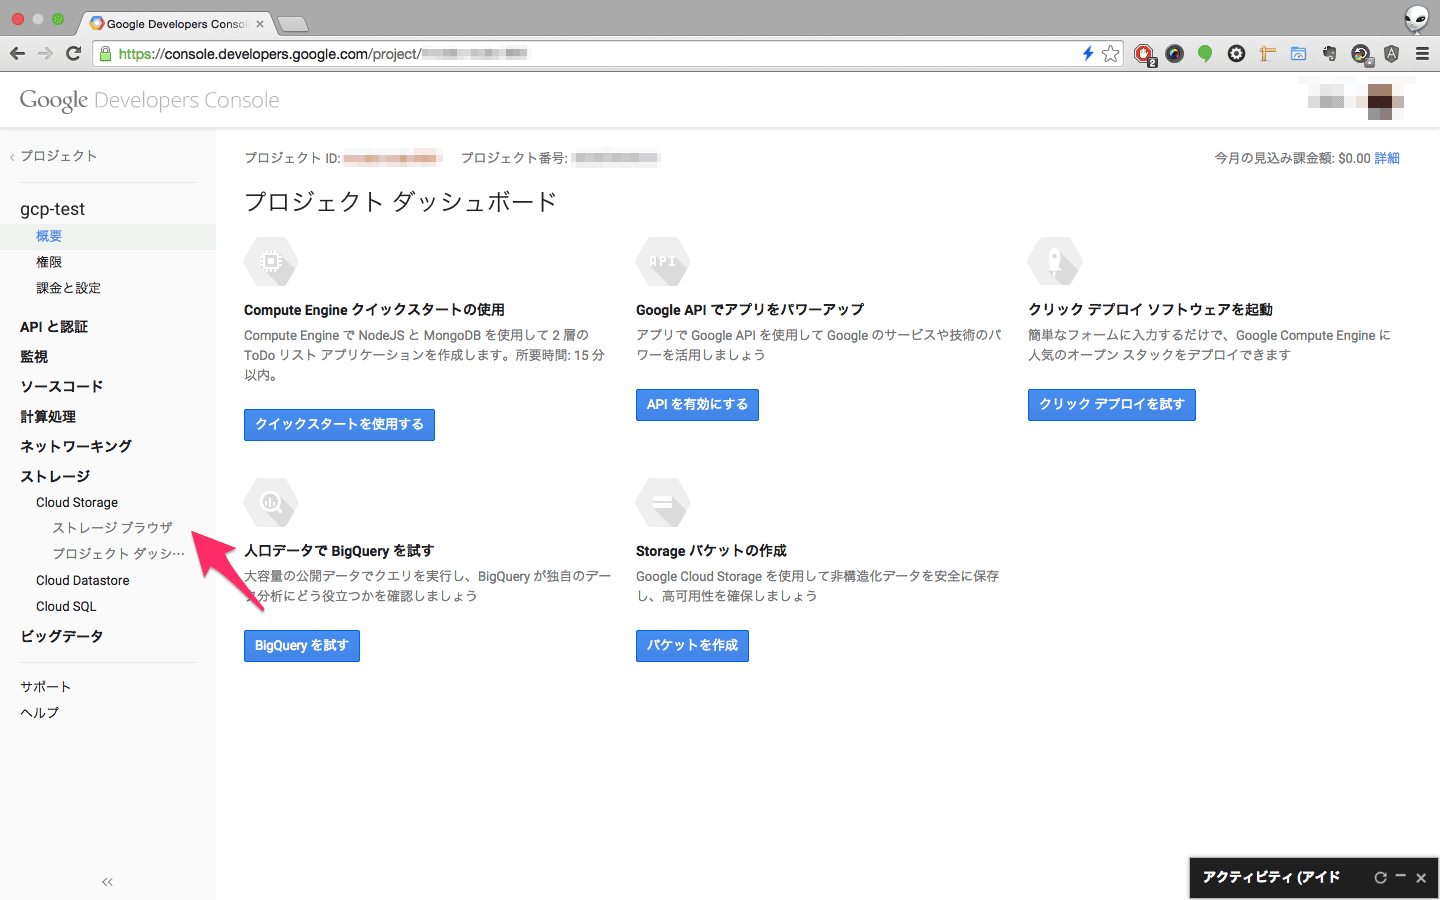The image size is (1440, 900).
Task: Select 概要 in the sidebar
Action: click(49, 236)
